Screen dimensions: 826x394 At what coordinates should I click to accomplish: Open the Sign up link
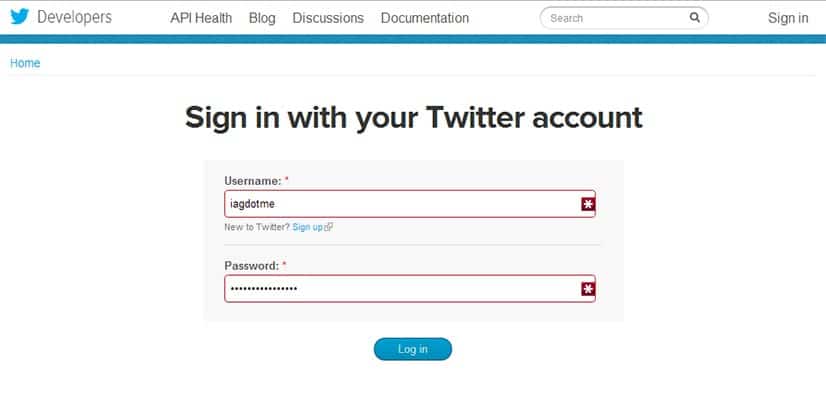pos(308,228)
